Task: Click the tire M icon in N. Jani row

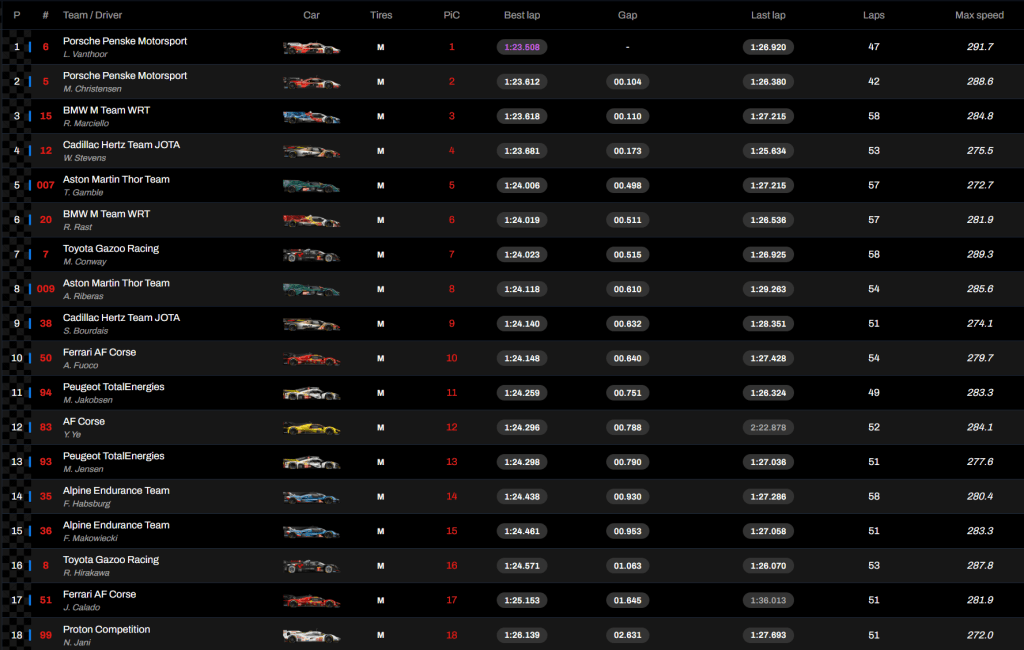Action: [x=381, y=635]
